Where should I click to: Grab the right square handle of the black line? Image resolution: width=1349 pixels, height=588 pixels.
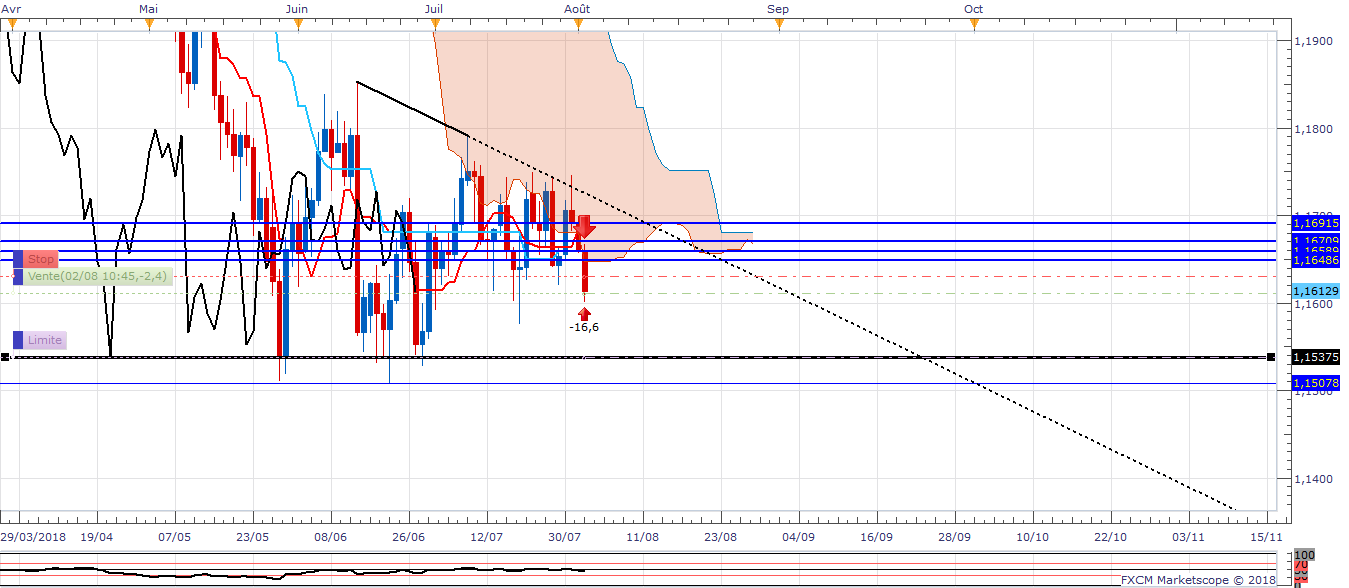(x=1271, y=357)
